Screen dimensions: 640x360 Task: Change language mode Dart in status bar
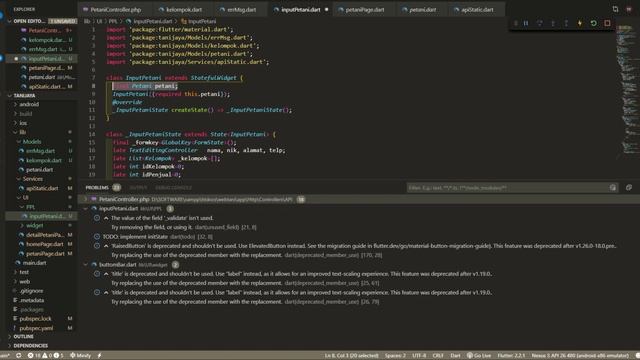(455, 356)
